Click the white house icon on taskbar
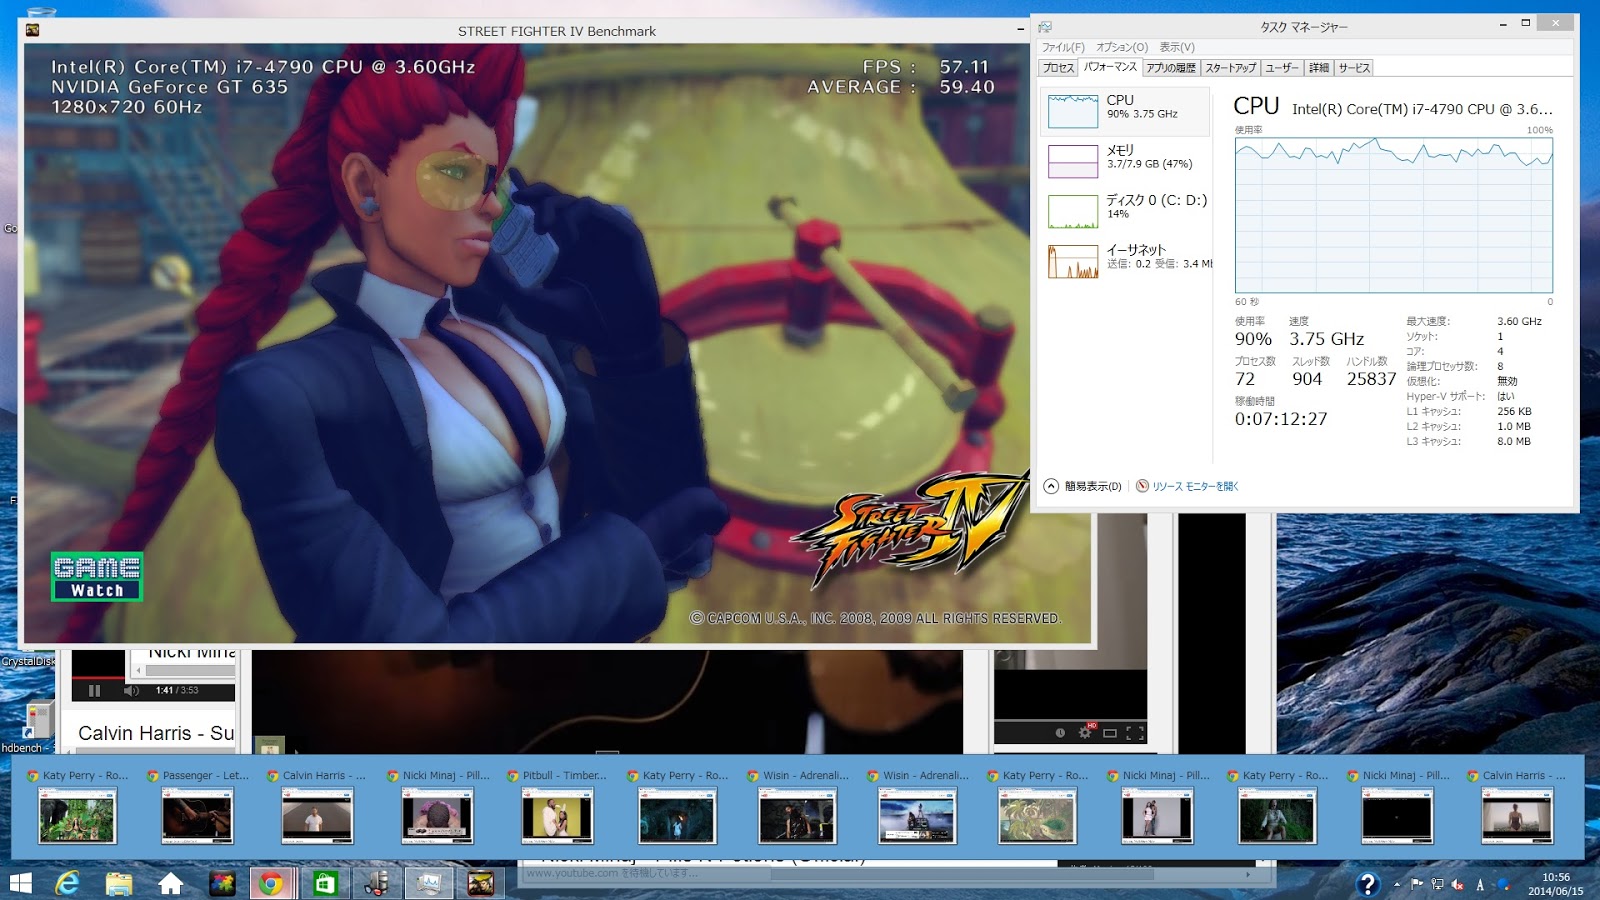 point(171,883)
